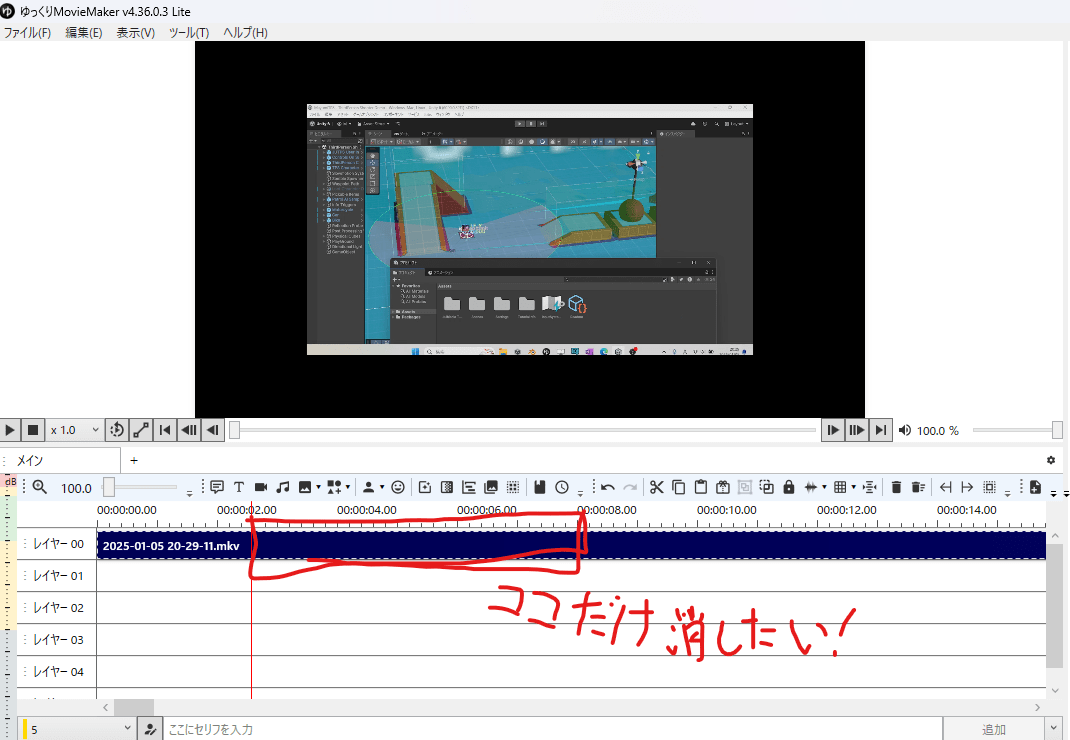
Task: Click the add audio music note icon
Action: coord(283,487)
